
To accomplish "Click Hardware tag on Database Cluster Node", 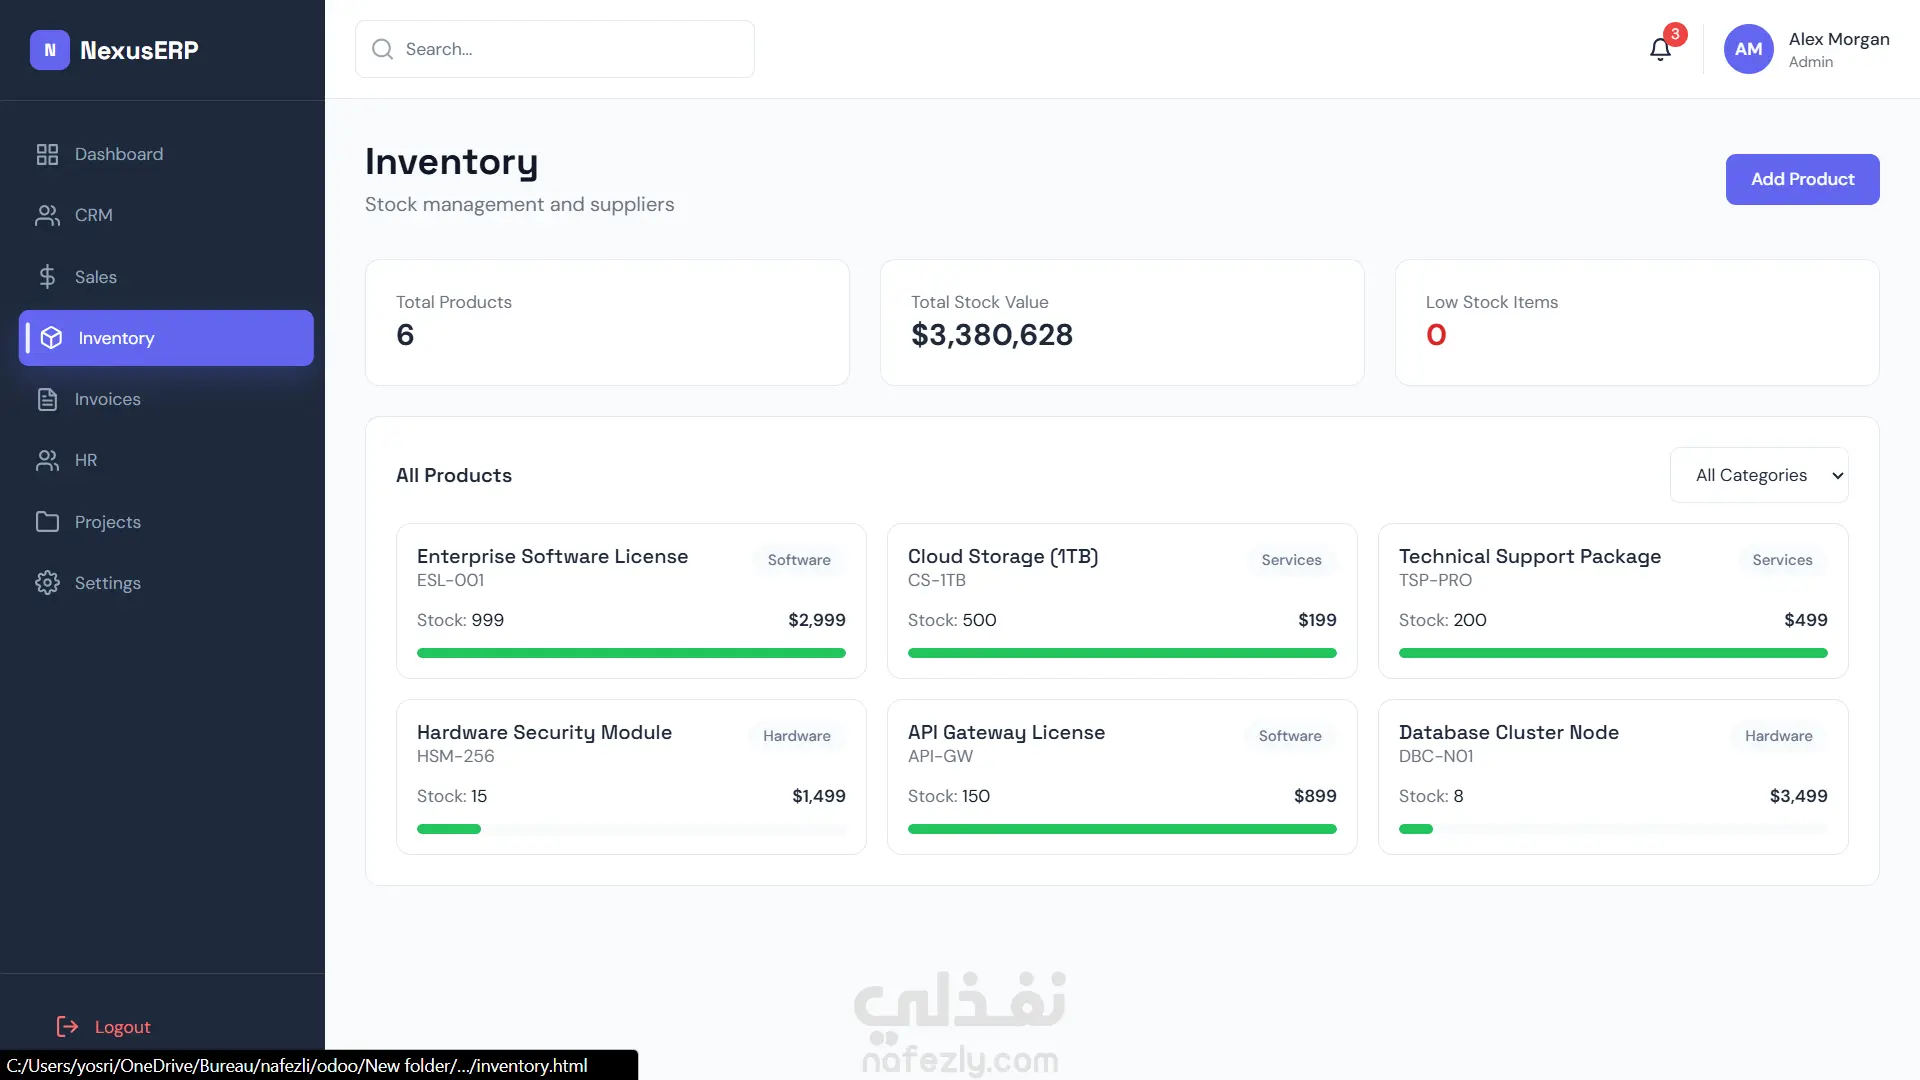I will tap(1779, 736).
